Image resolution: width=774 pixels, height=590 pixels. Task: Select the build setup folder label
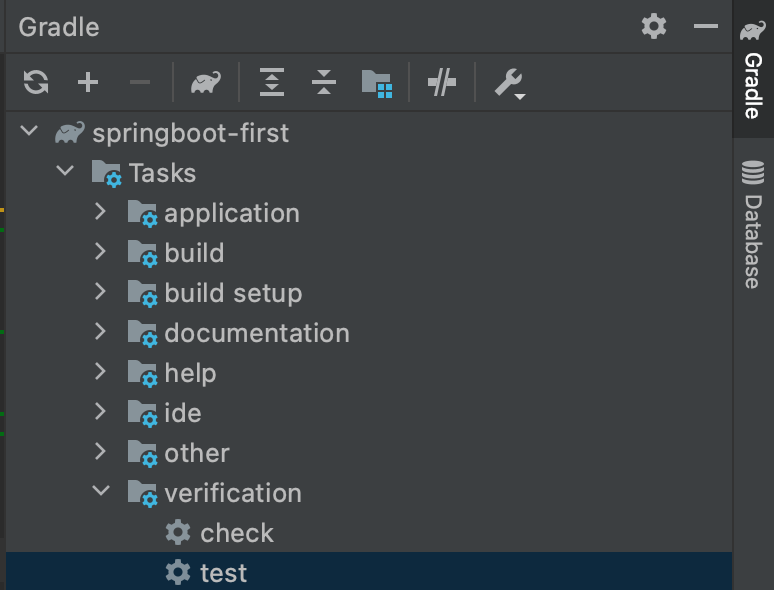point(233,293)
